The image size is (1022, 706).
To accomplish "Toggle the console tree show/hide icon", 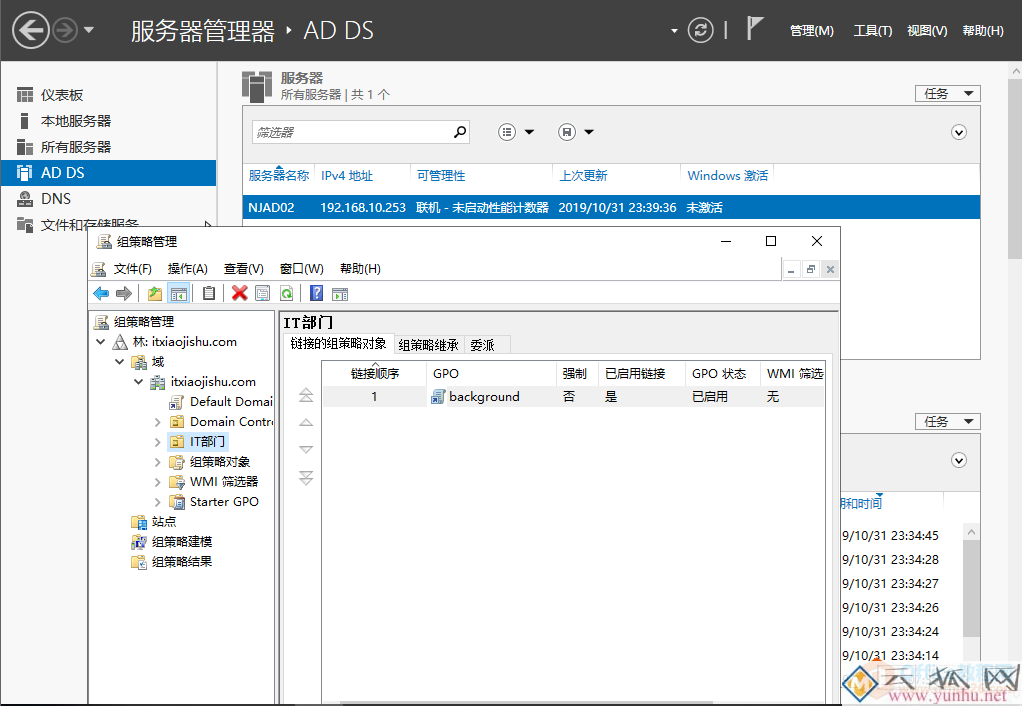I will point(179,292).
